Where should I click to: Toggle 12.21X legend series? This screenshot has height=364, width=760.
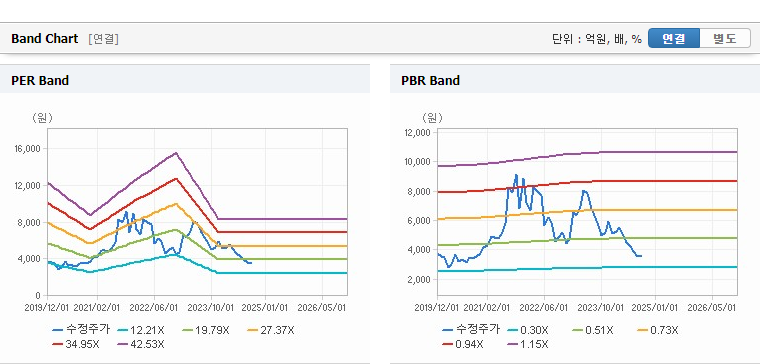point(142,331)
